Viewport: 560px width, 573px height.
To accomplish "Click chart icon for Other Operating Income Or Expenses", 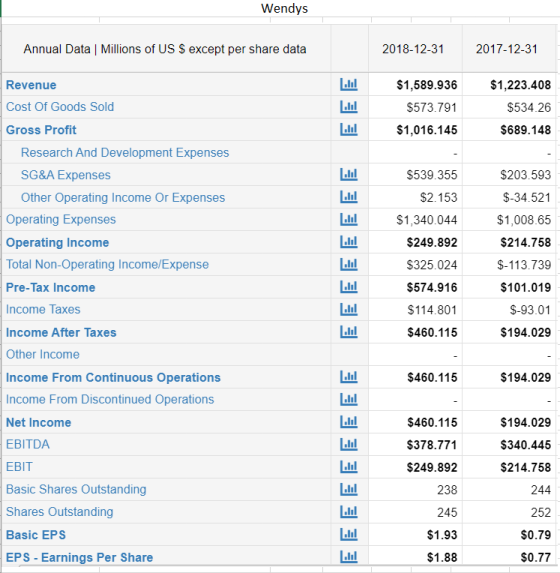I will (x=349, y=197).
